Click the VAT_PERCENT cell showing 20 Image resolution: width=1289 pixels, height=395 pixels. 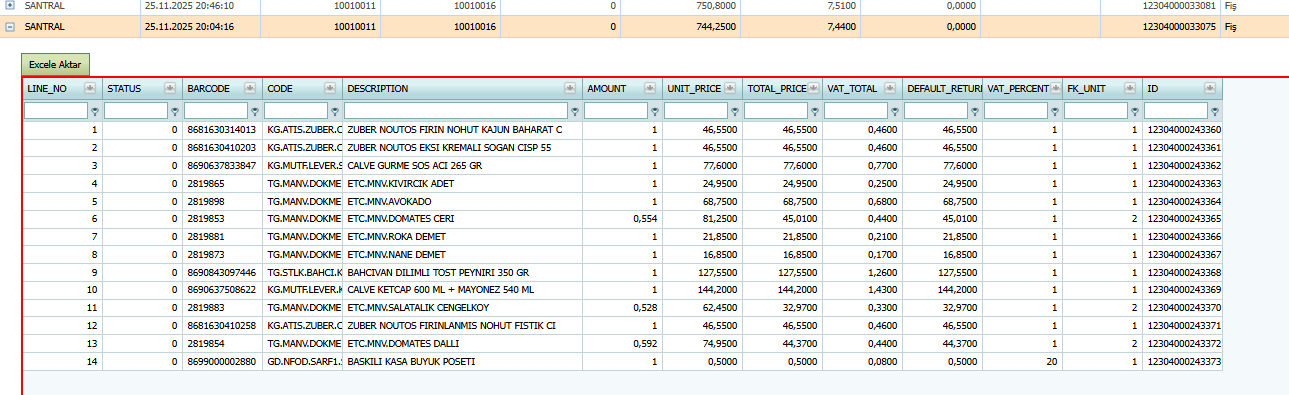click(1022, 362)
